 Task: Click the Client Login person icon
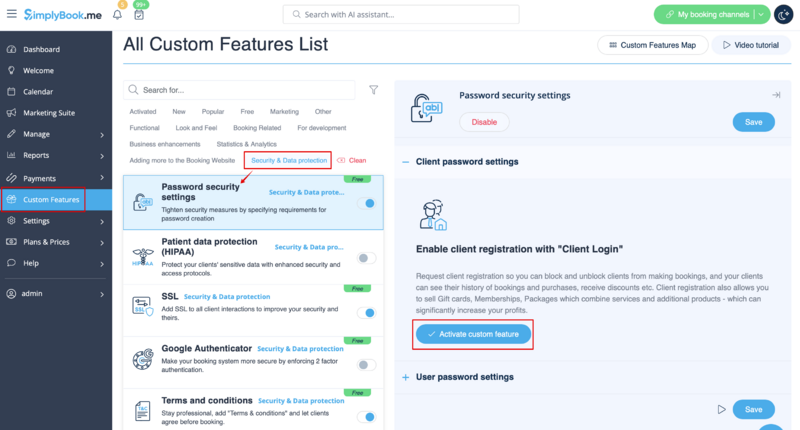(433, 215)
